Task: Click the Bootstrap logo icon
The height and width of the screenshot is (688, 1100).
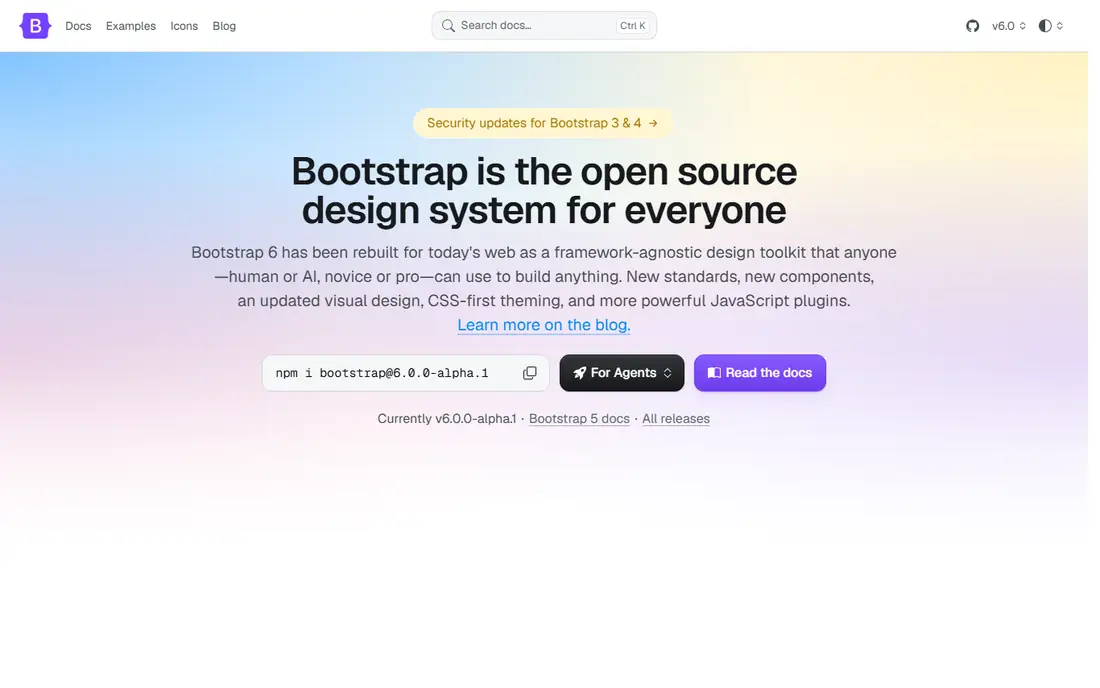Action: (x=35, y=26)
